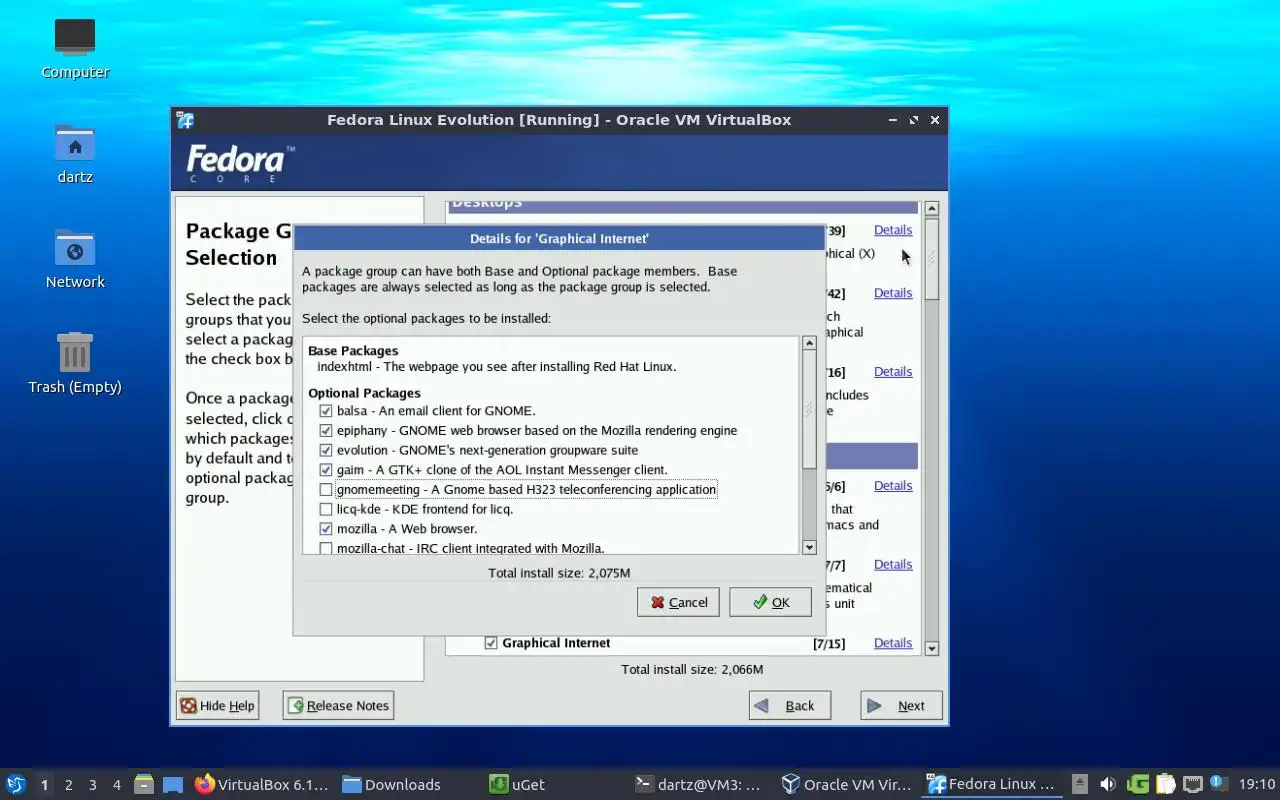Switch to the Downloads taskbar item
This screenshot has height=800, width=1280.
point(391,785)
